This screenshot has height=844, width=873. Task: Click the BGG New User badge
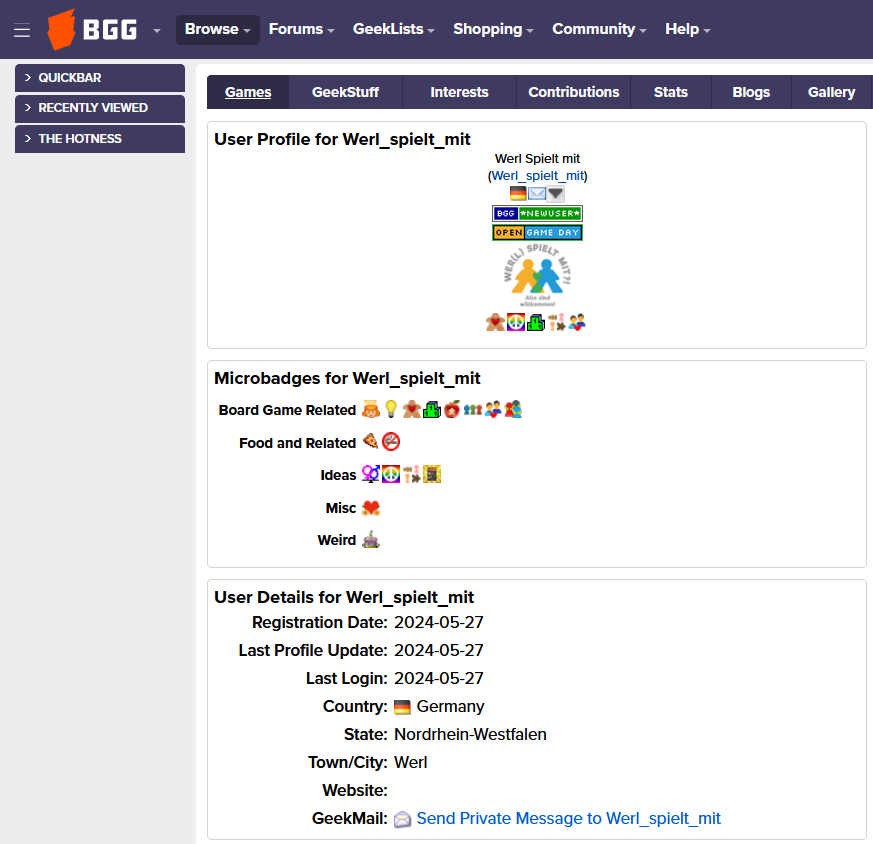point(537,213)
